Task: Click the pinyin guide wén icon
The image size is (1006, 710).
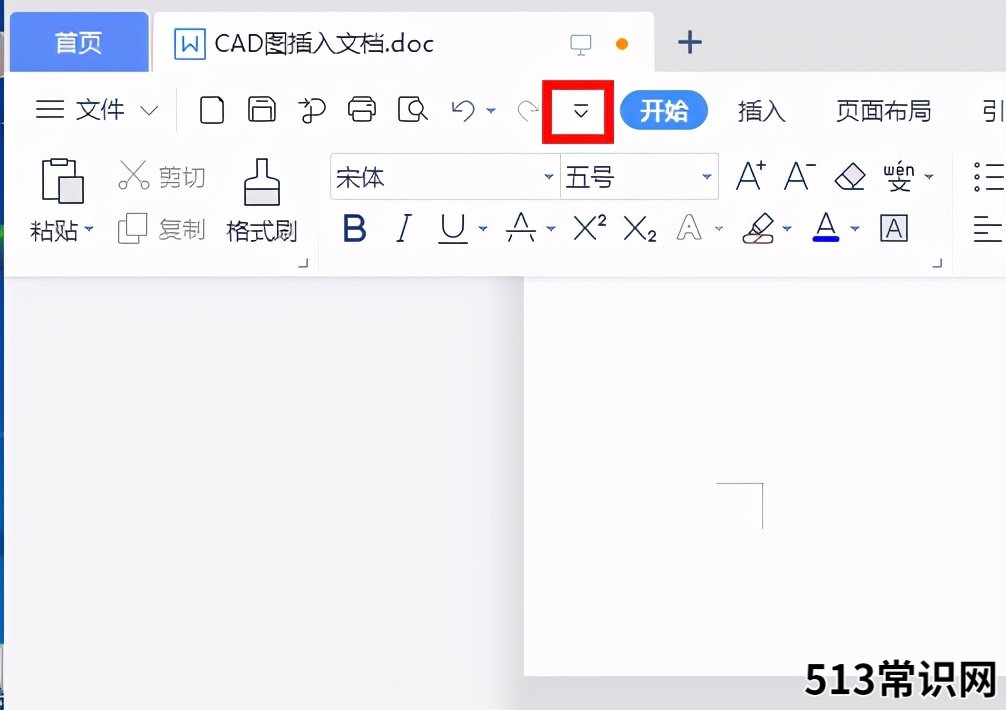Action: coord(899,176)
